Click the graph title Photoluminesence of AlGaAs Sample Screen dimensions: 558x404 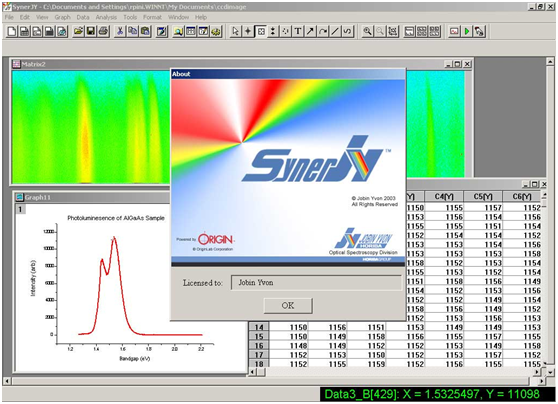116,218
